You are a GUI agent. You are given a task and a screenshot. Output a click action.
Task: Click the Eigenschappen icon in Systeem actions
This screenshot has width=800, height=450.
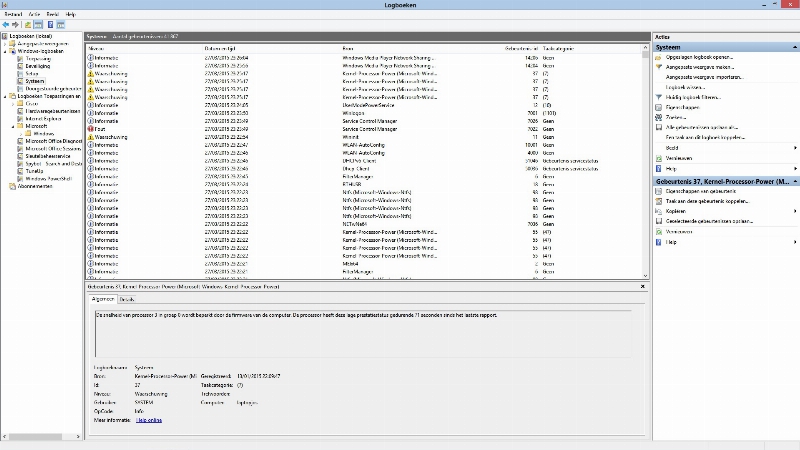click(659, 107)
